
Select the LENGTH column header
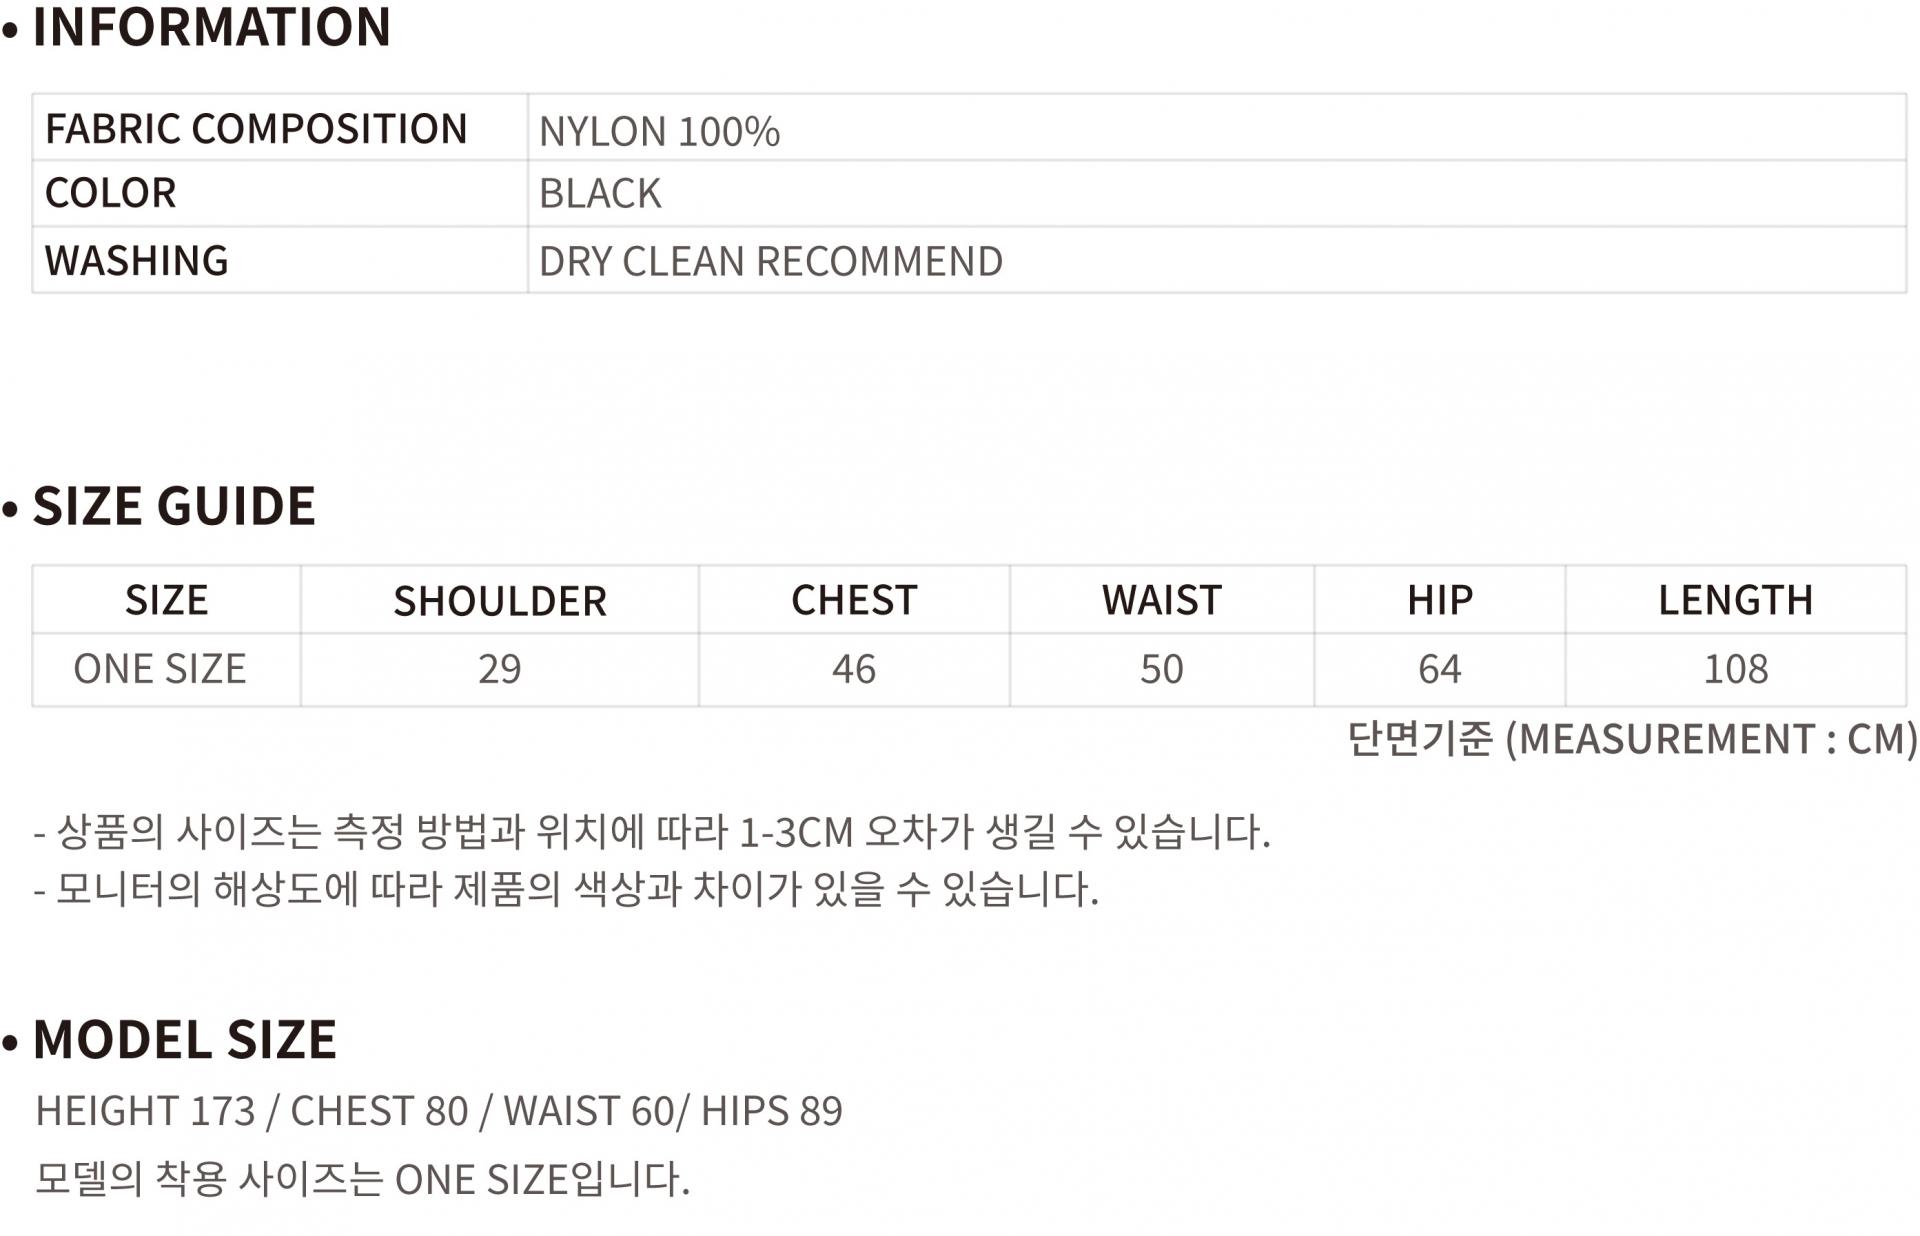(x=1735, y=600)
